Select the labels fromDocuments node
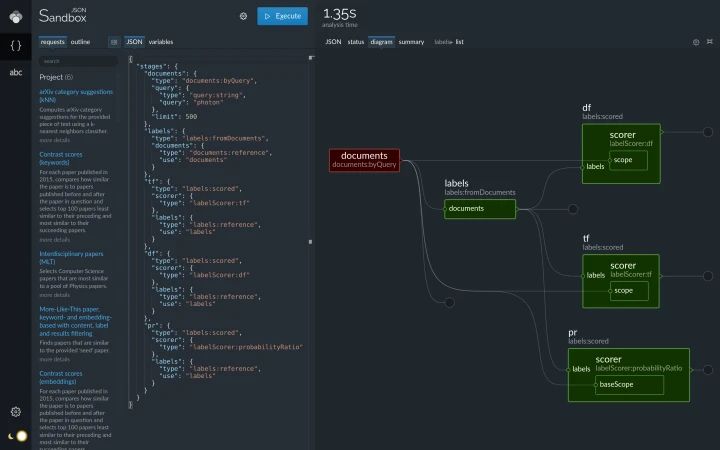 point(480,209)
